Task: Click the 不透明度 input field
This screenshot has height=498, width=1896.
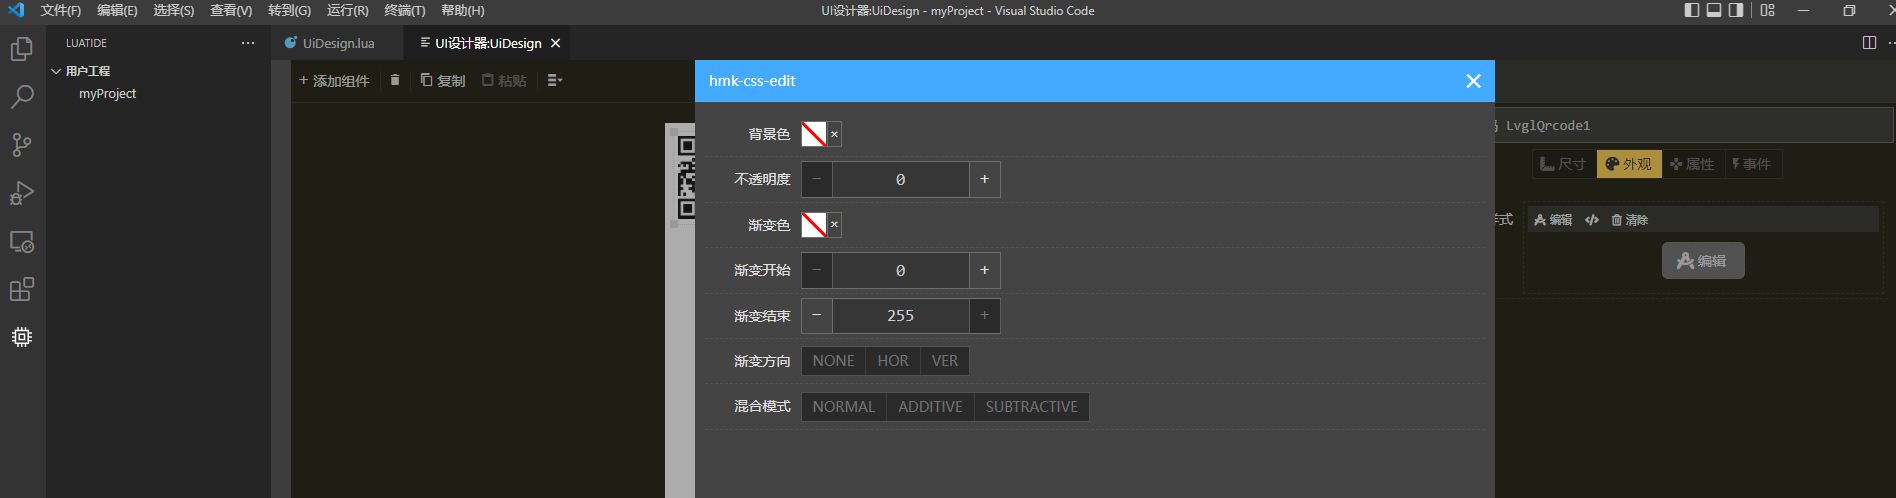Action: point(900,179)
